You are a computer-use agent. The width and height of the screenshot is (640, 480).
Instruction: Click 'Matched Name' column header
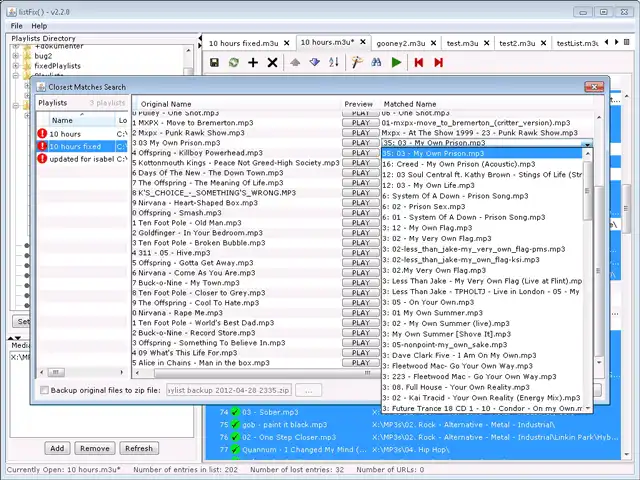410,104
